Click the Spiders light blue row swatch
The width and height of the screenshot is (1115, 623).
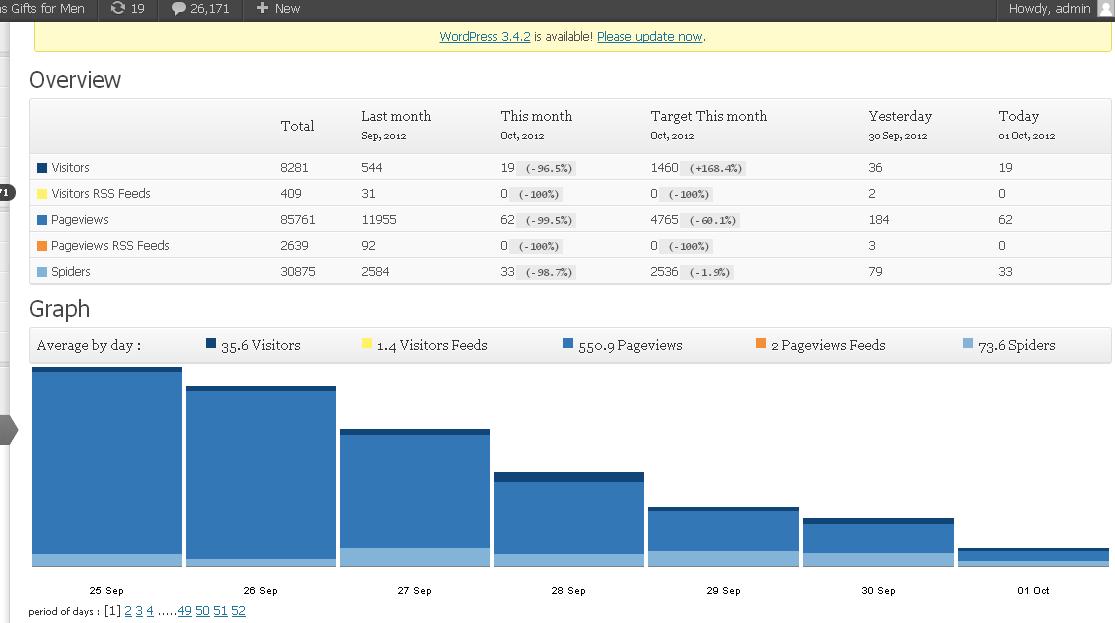click(x=42, y=272)
